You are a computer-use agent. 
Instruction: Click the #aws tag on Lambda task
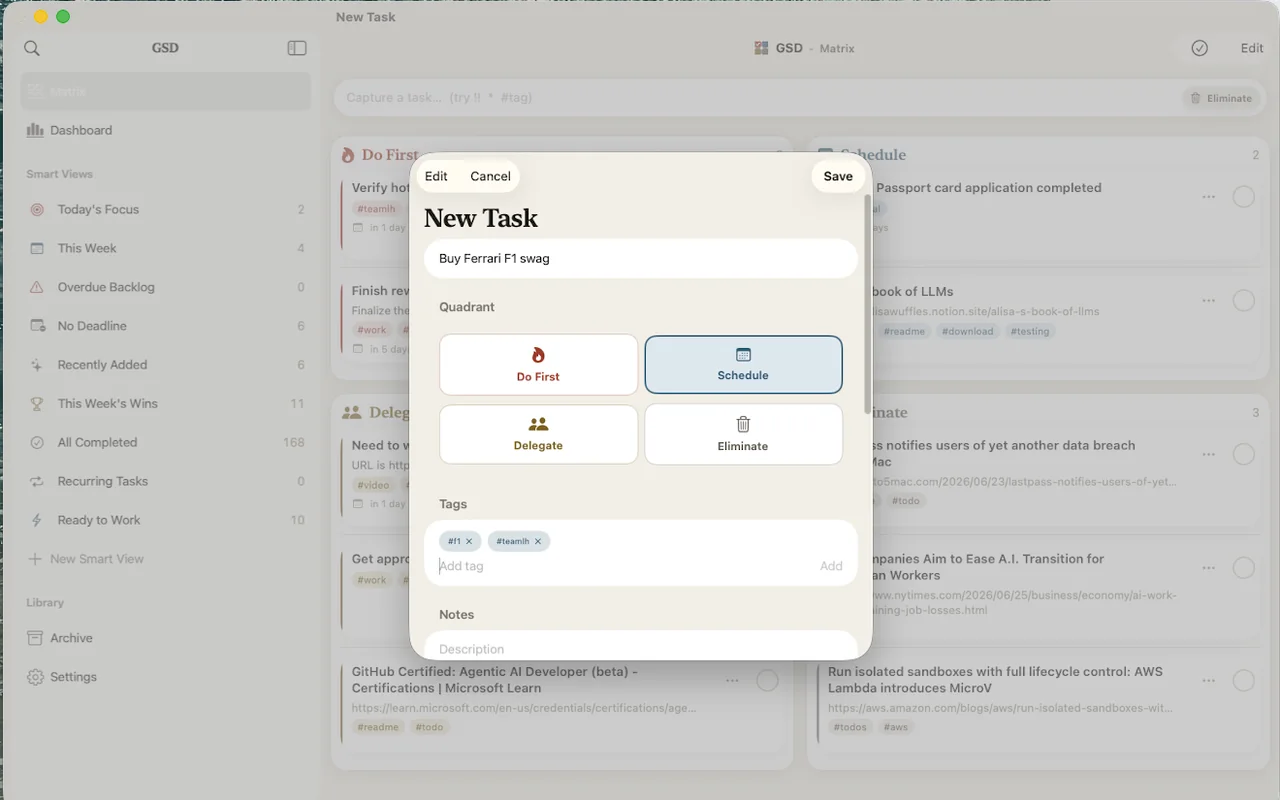[x=896, y=727]
